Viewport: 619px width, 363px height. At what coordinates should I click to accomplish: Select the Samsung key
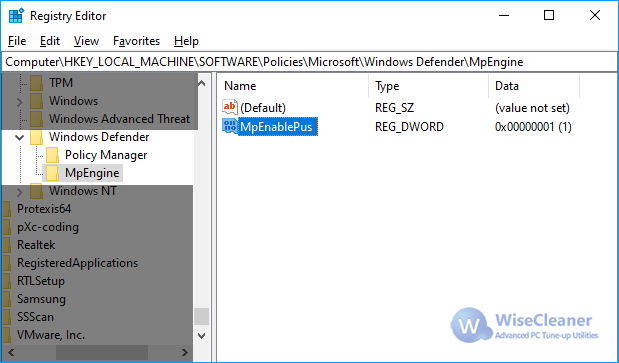(x=41, y=299)
